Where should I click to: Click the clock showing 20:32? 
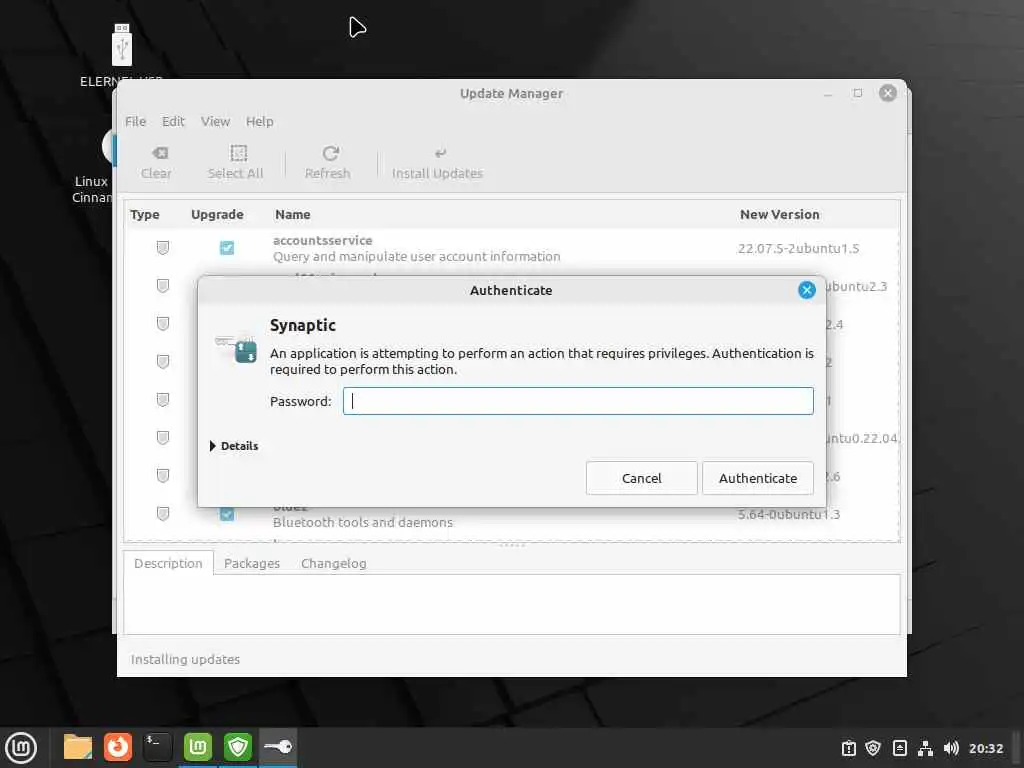[985, 748]
